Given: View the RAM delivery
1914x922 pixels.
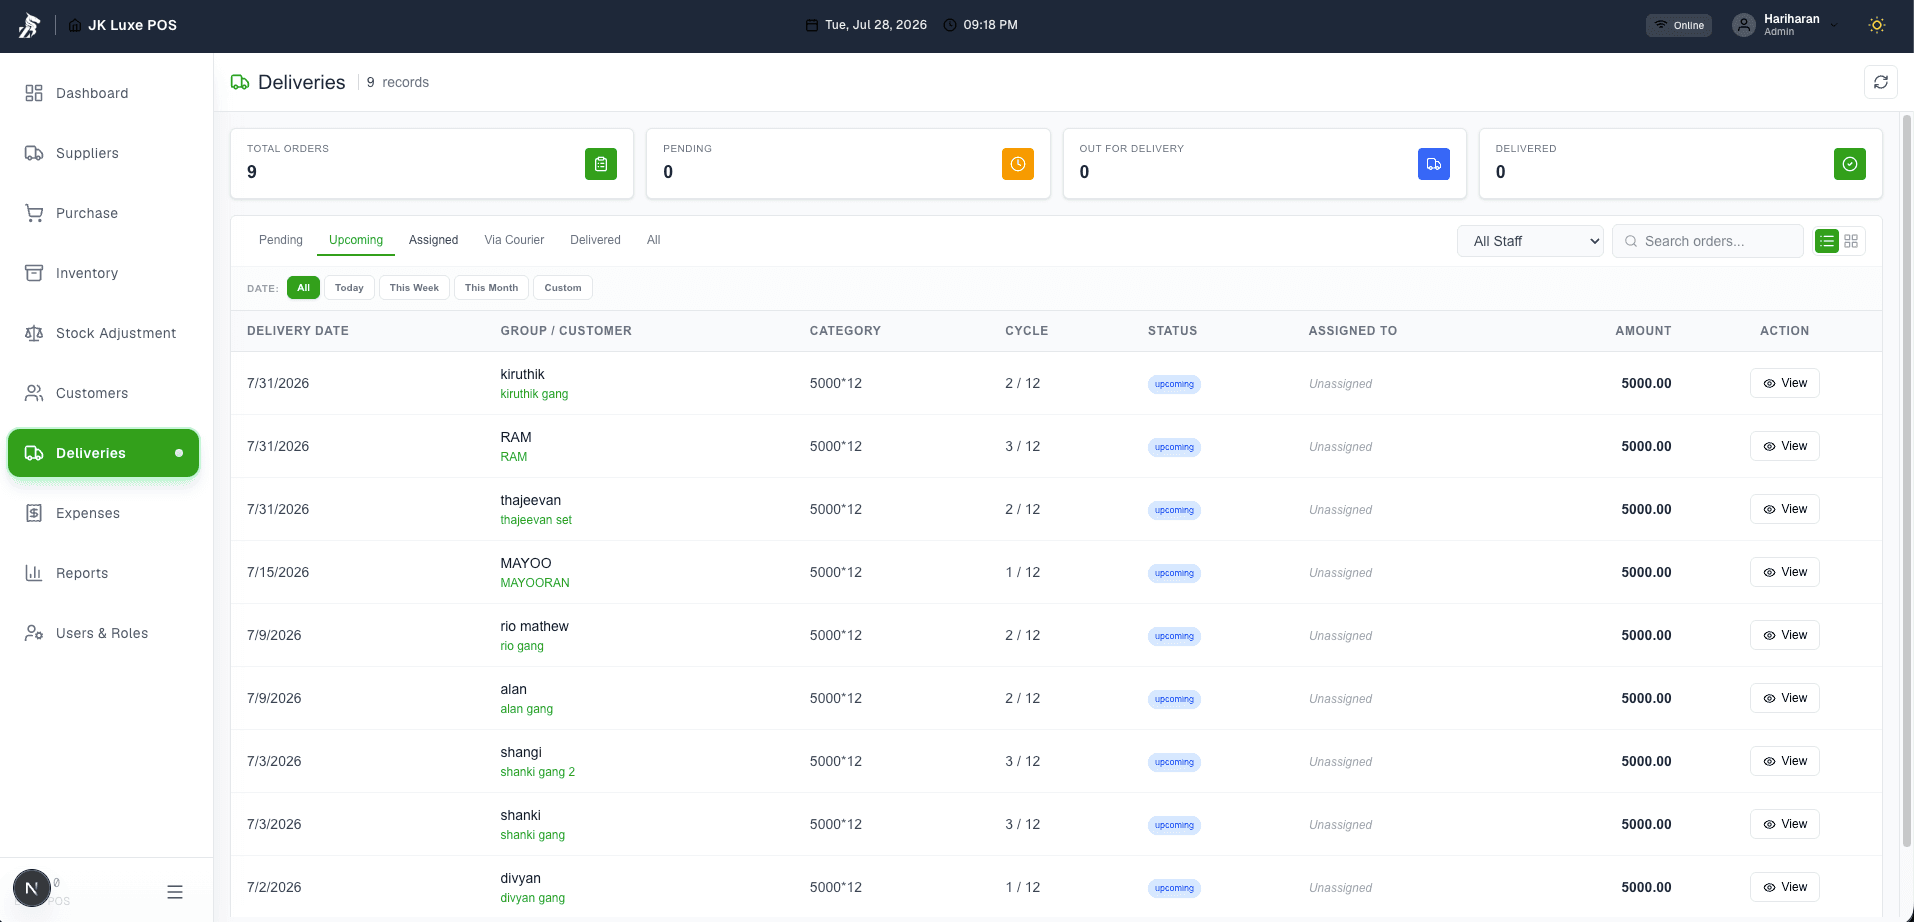Looking at the screenshot, I should pyautogui.click(x=1784, y=446).
